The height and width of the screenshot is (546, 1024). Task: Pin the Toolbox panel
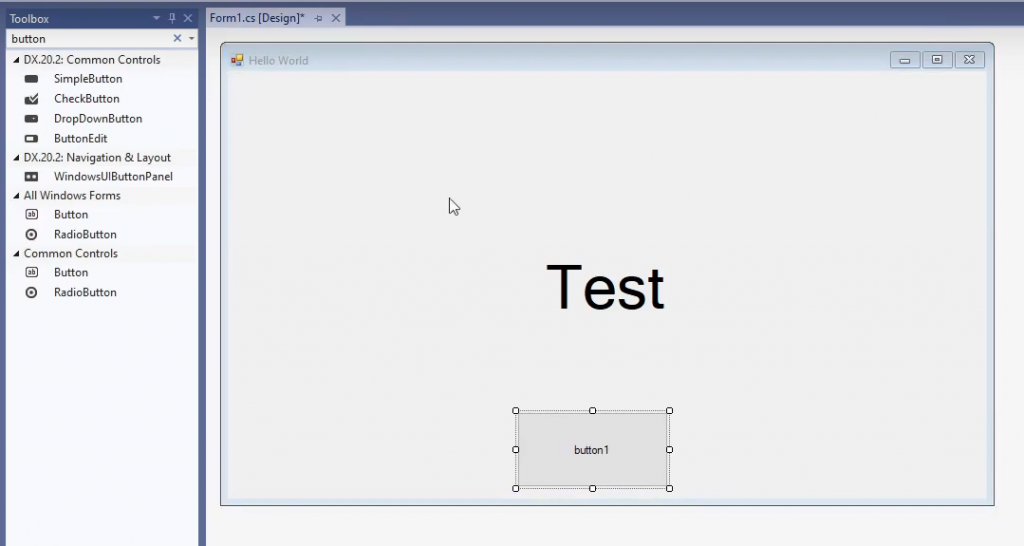point(172,18)
